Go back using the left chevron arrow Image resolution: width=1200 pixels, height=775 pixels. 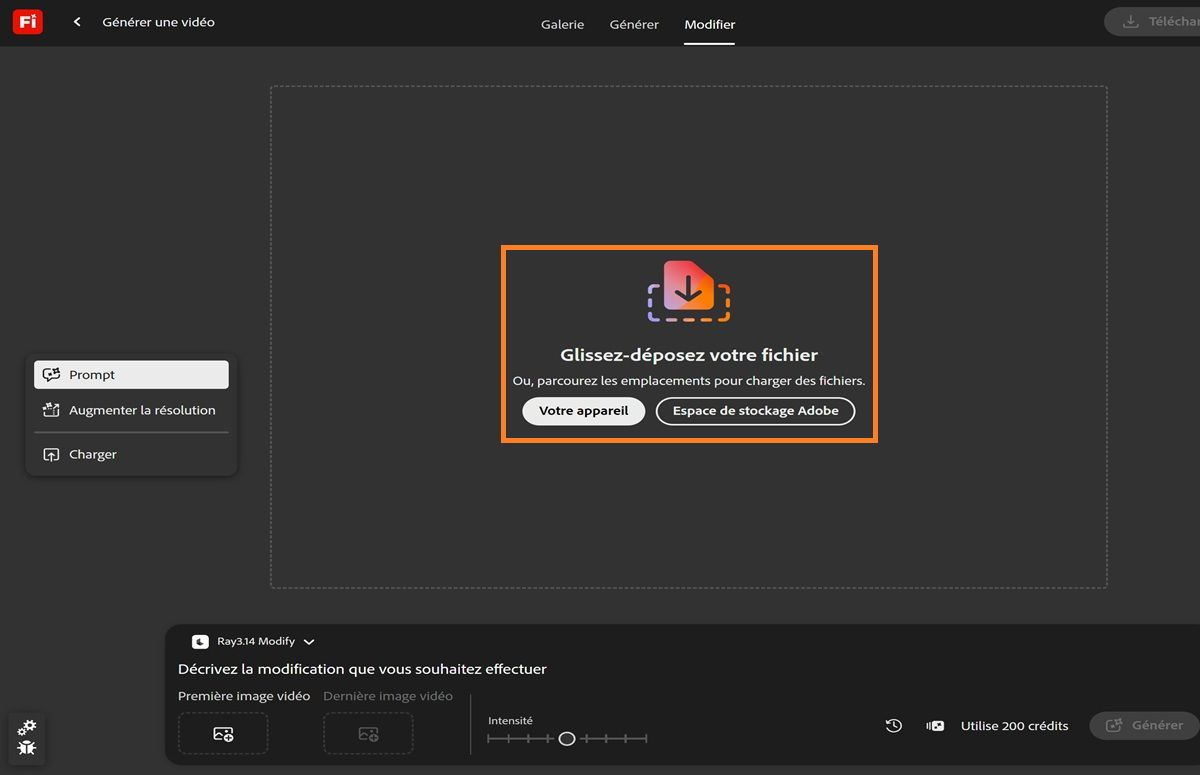[x=77, y=22]
